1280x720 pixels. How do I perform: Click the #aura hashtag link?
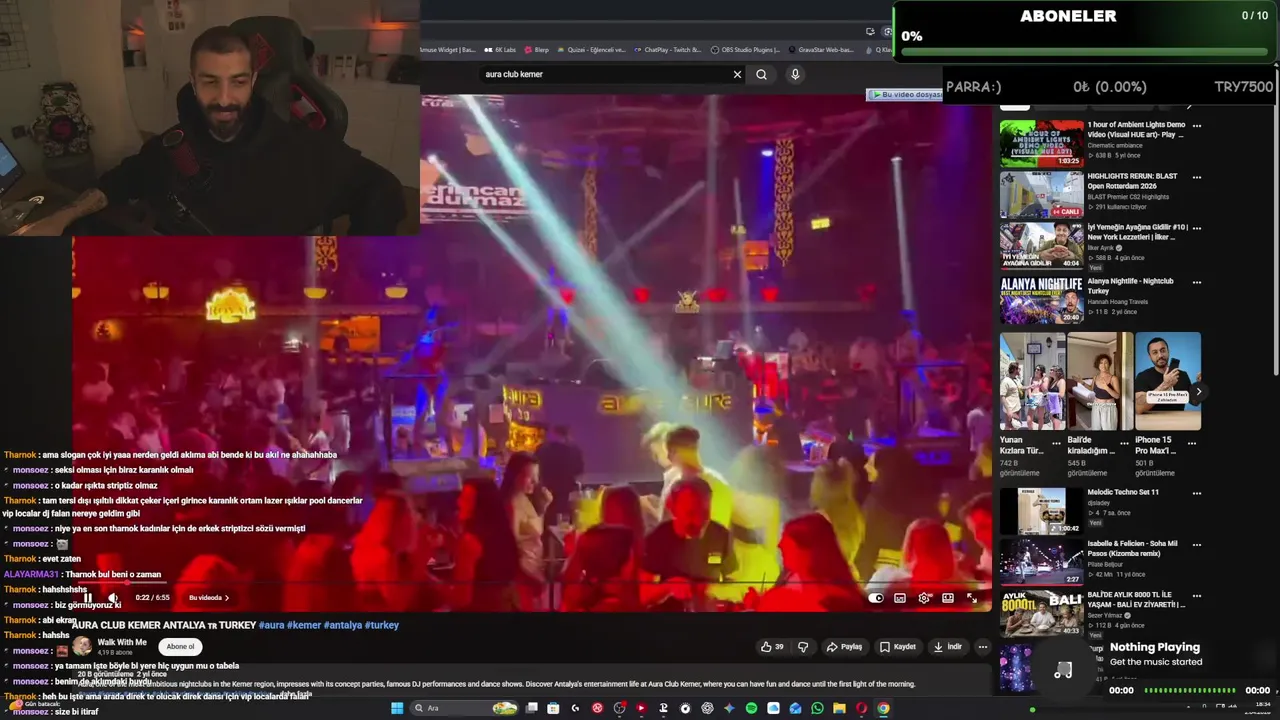(x=271, y=625)
